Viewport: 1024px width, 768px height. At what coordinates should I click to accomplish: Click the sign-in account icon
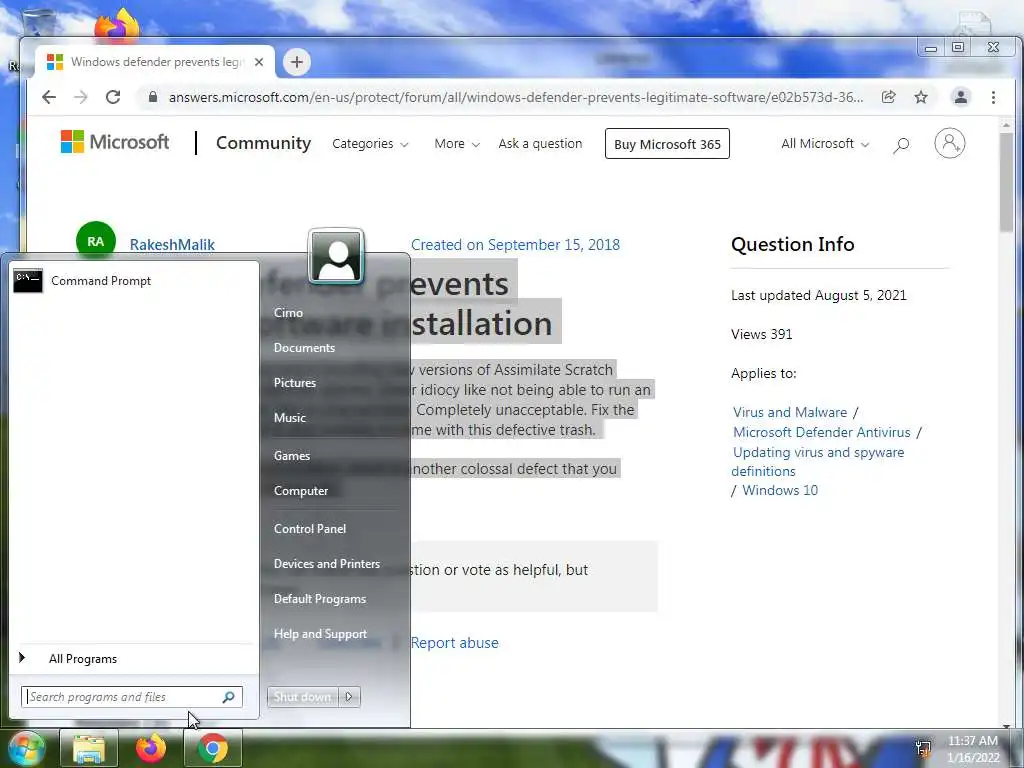pos(950,143)
